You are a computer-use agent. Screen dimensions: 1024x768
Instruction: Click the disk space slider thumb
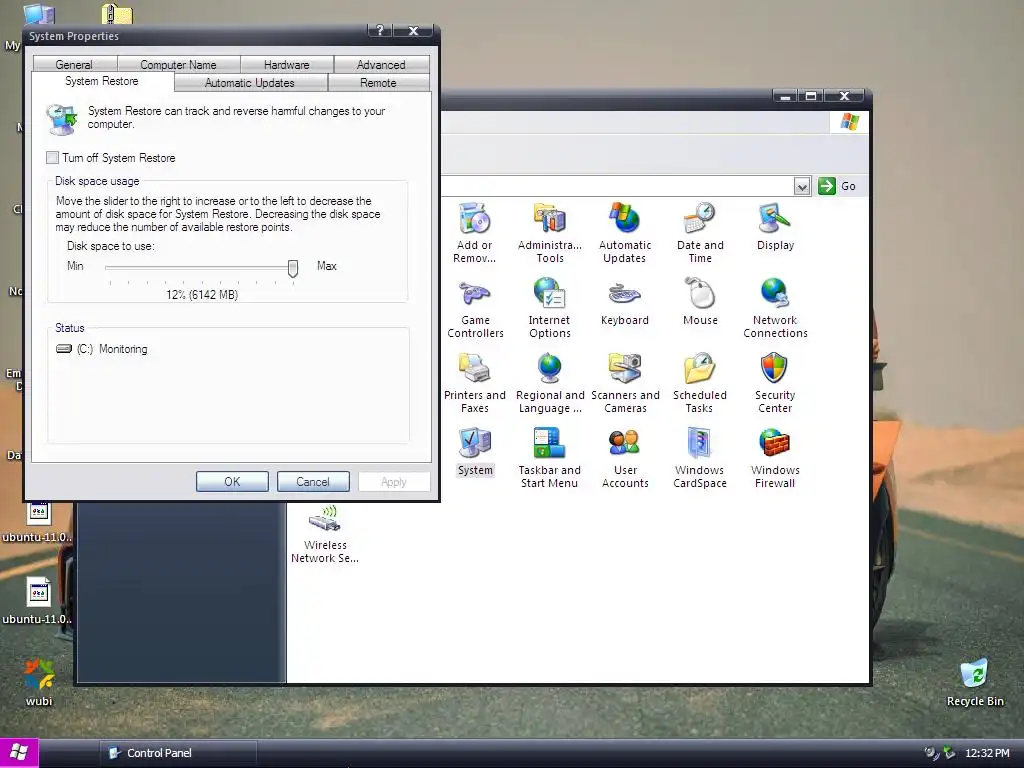tap(293, 268)
